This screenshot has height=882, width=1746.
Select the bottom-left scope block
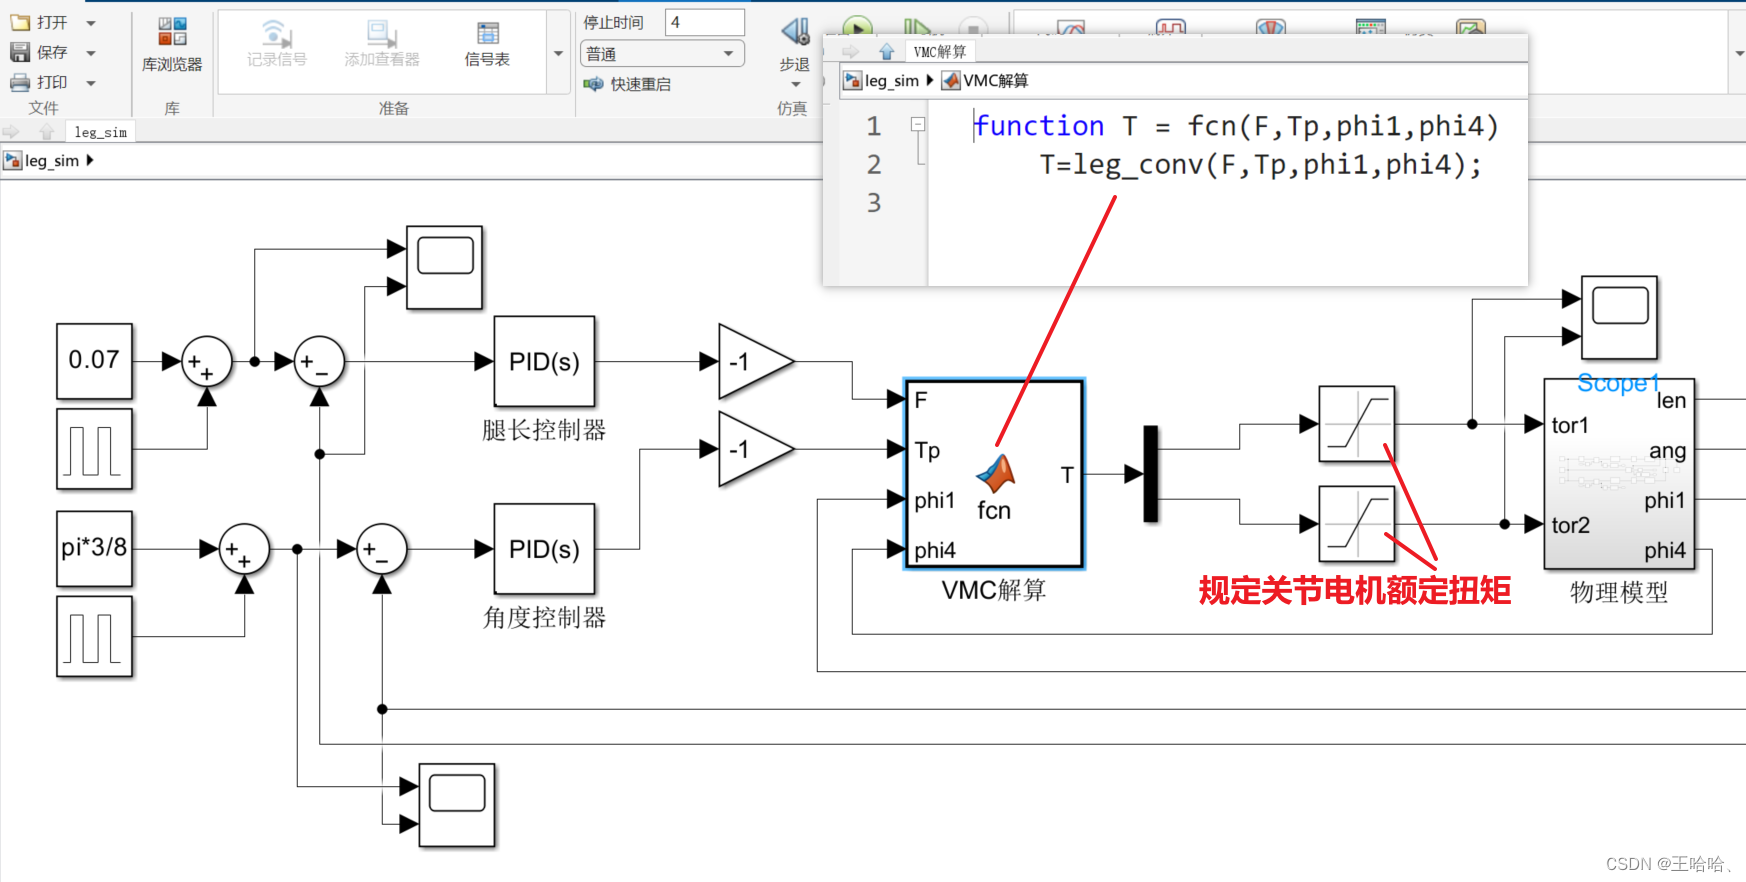pyautogui.click(x=457, y=805)
